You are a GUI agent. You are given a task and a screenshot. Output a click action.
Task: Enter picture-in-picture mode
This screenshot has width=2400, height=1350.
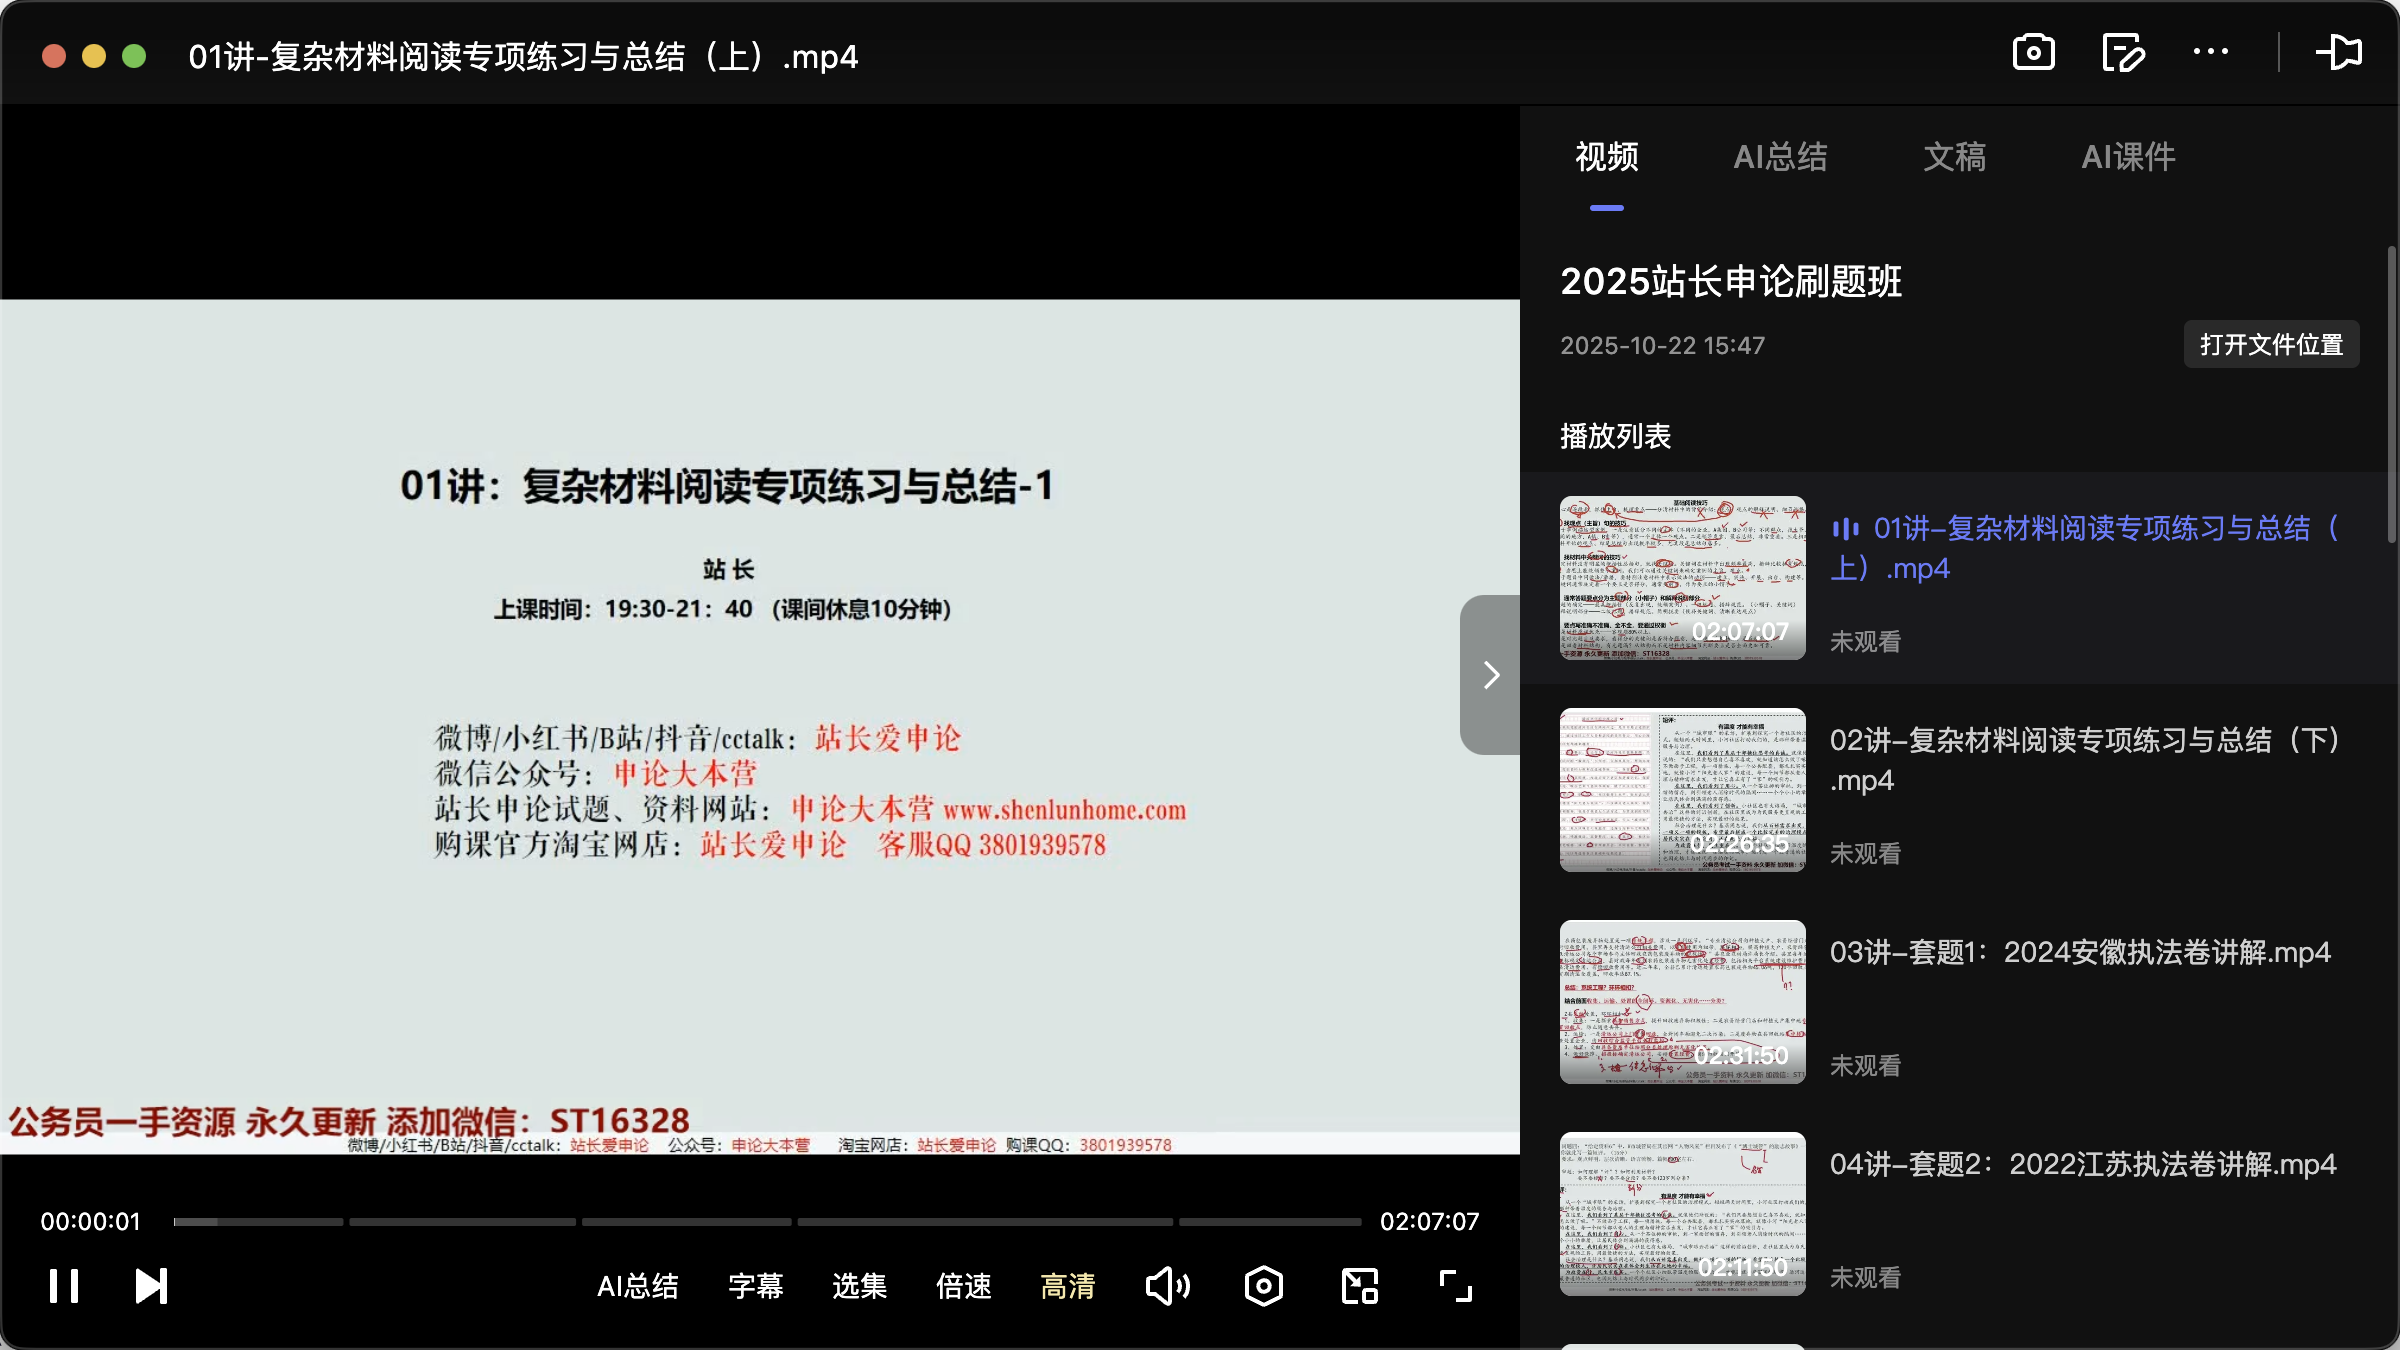coord(1358,1286)
